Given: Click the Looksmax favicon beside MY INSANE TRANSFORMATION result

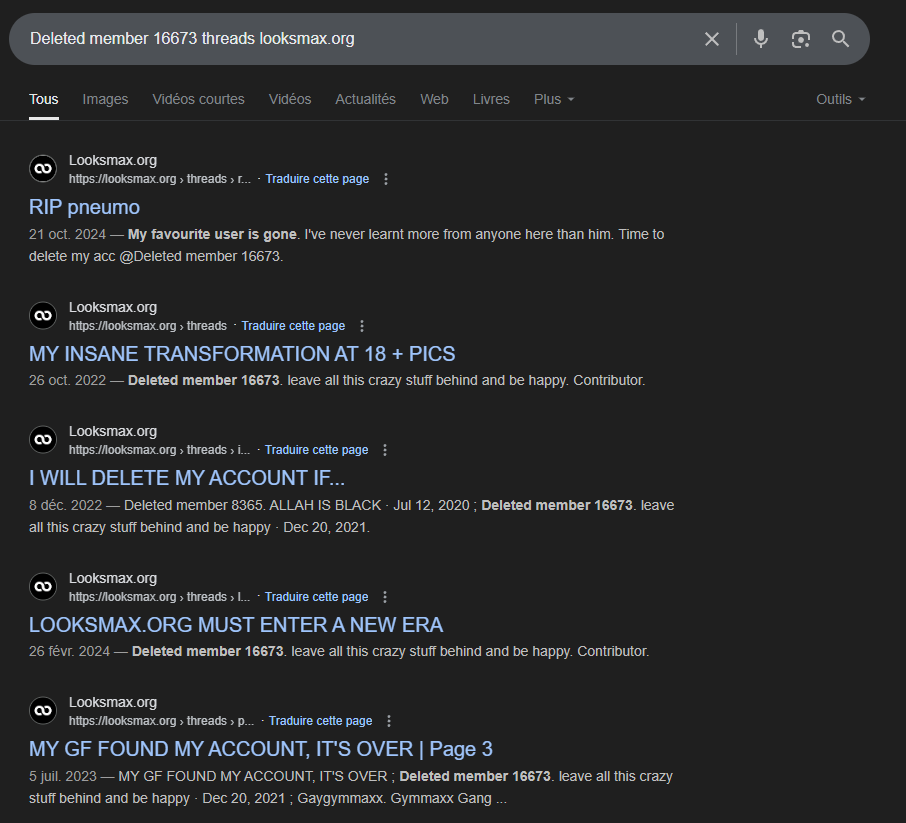Looking at the screenshot, I should point(43,316).
